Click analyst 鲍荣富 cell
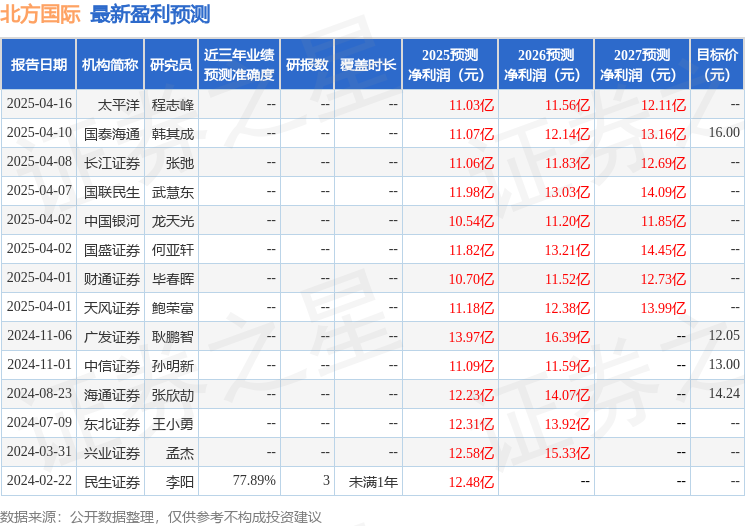The height and width of the screenshot is (526, 745). [173, 308]
